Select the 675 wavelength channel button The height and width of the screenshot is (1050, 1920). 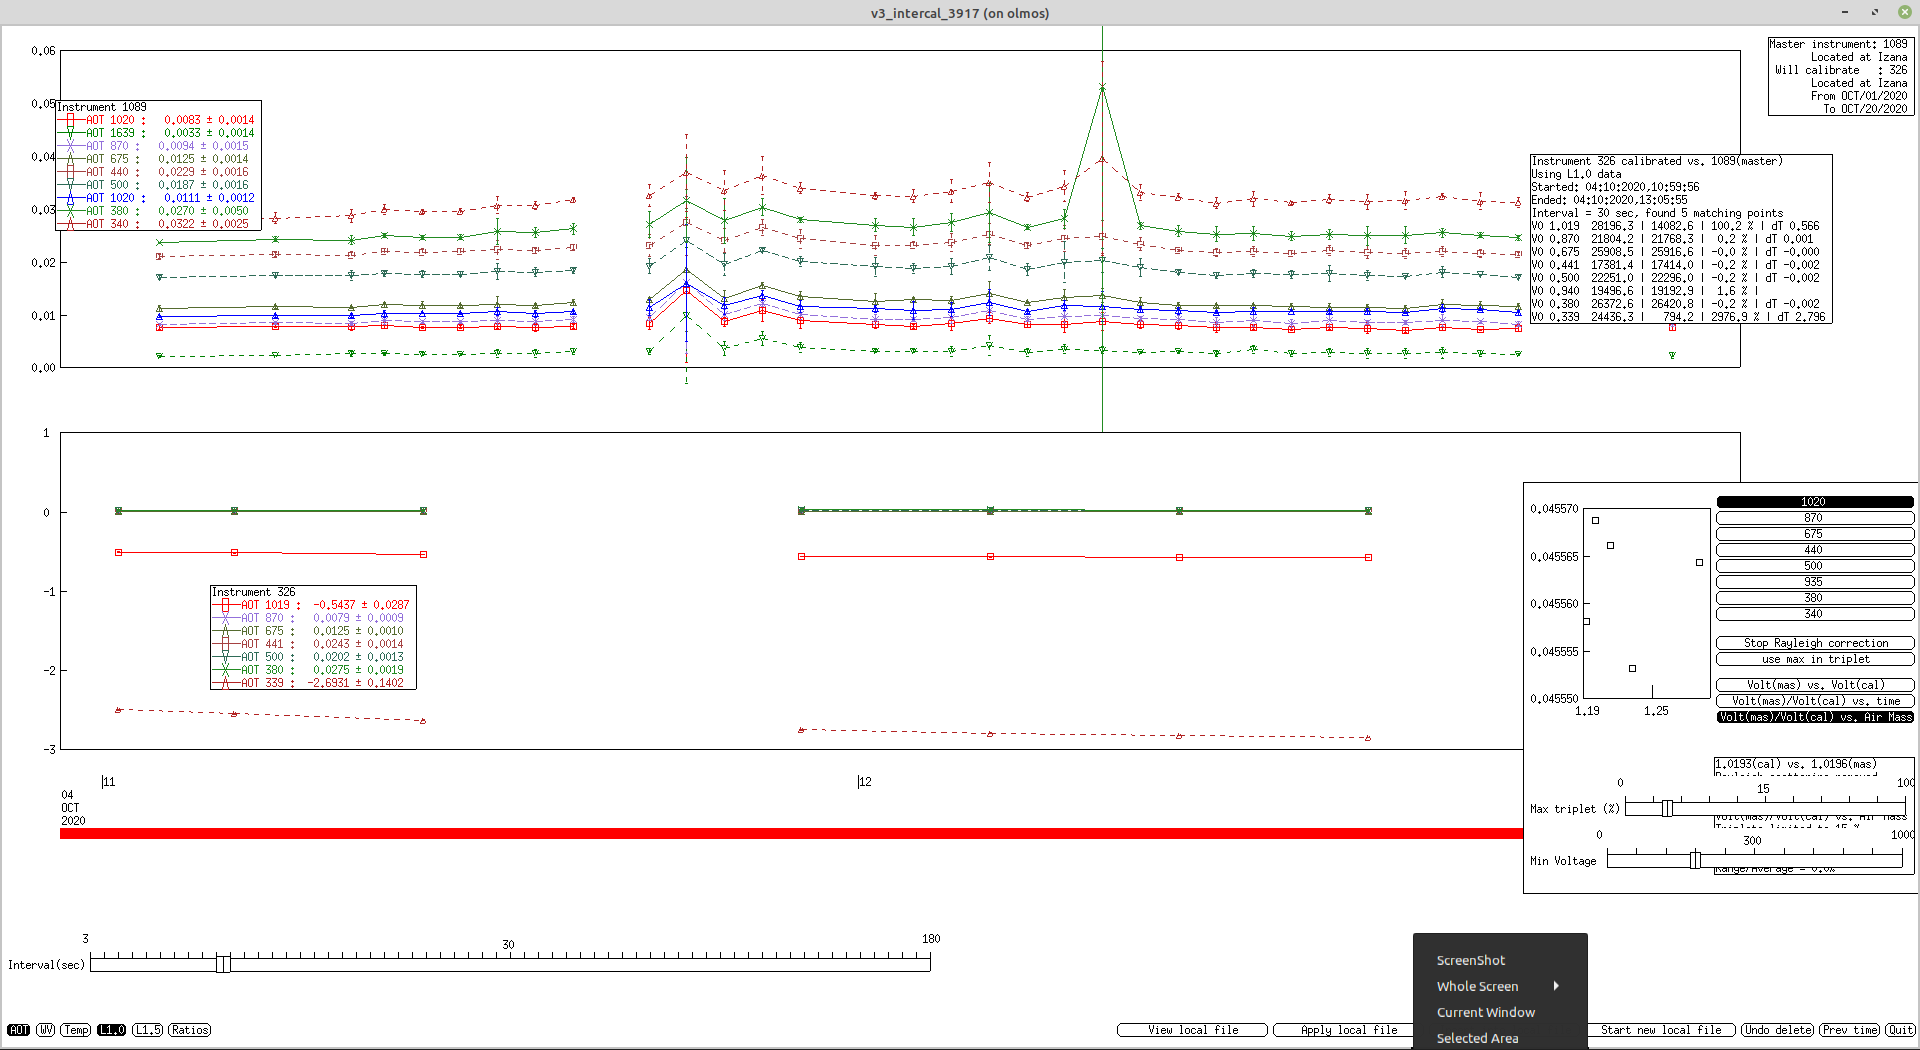point(1814,534)
